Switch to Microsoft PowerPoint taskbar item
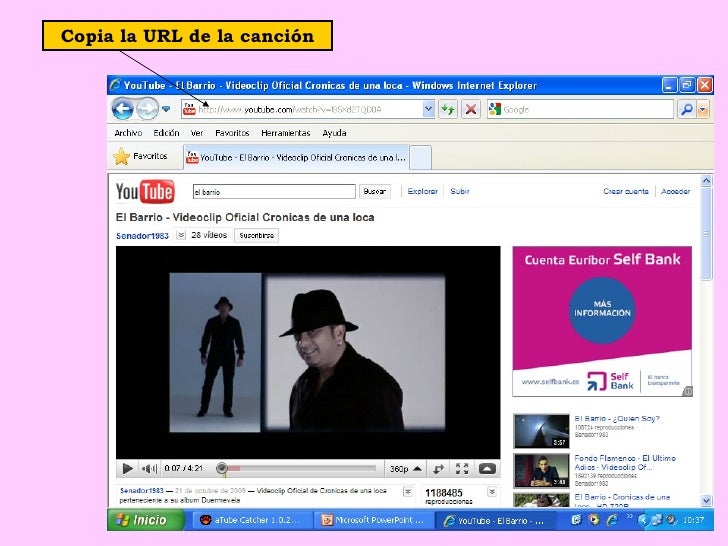The image size is (728, 546). click(x=374, y=520)
